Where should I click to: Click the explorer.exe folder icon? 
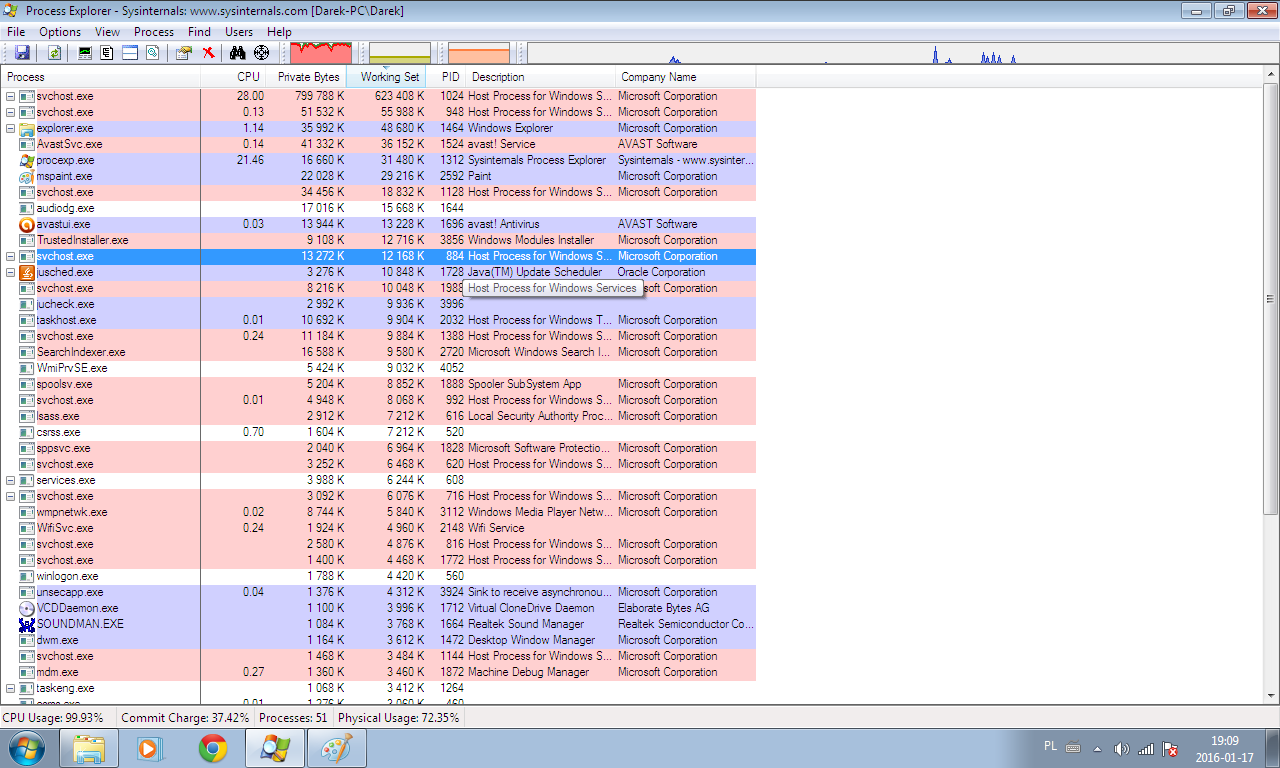tap(27, 128)
